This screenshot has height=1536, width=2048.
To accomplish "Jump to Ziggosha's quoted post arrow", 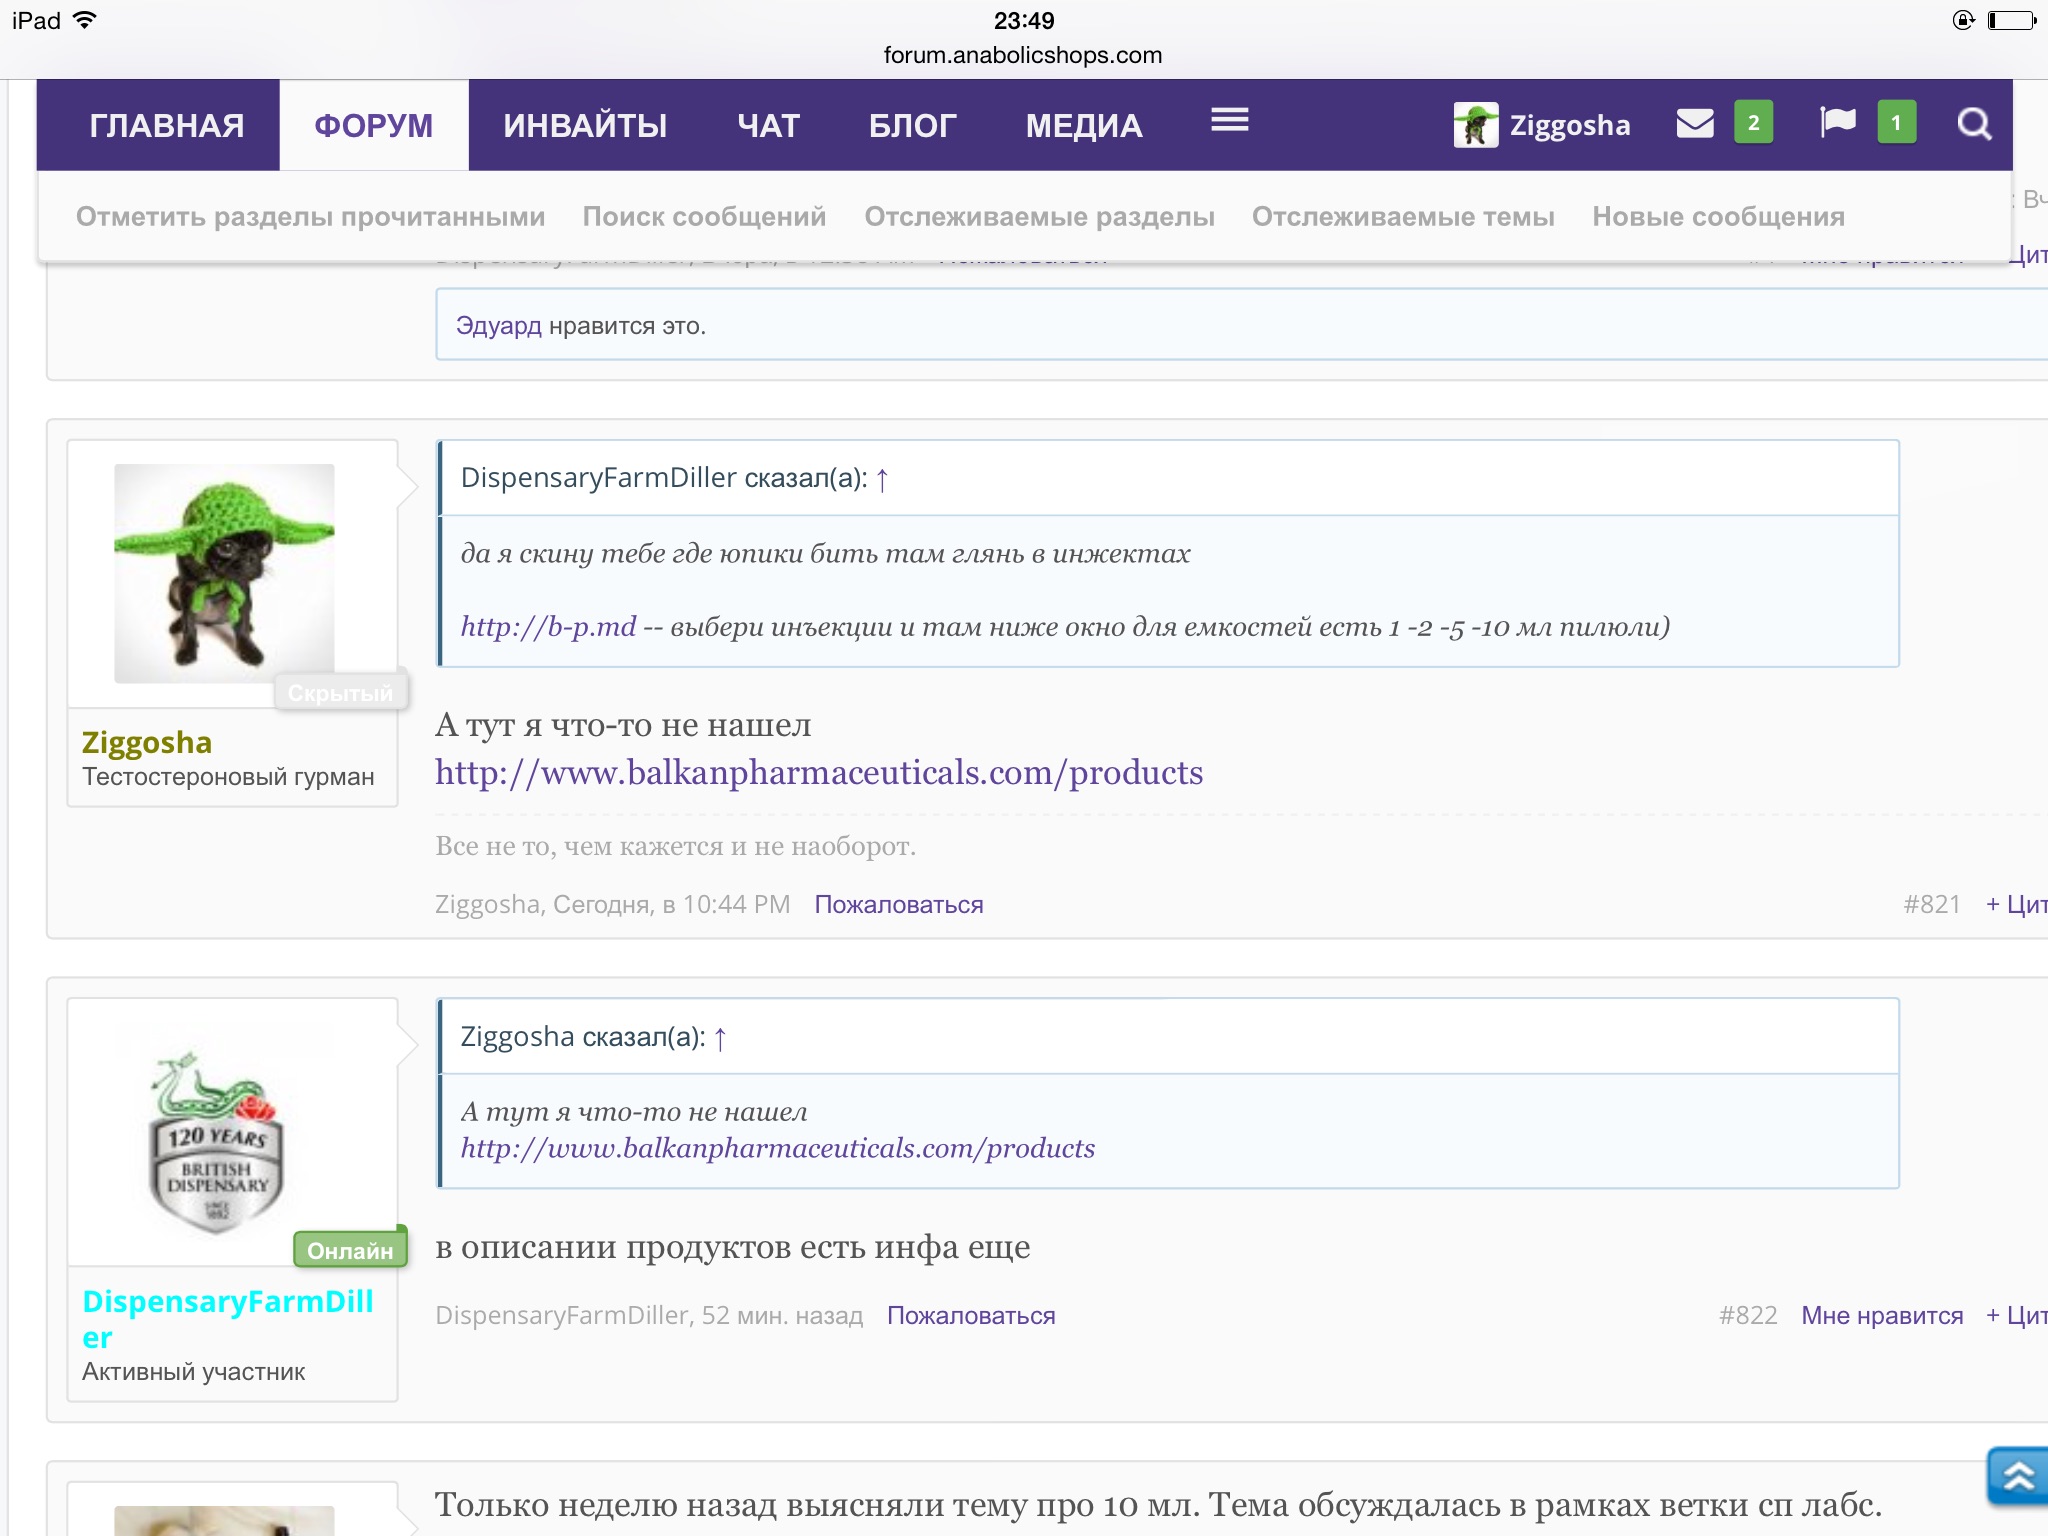I will (720, 1039).
